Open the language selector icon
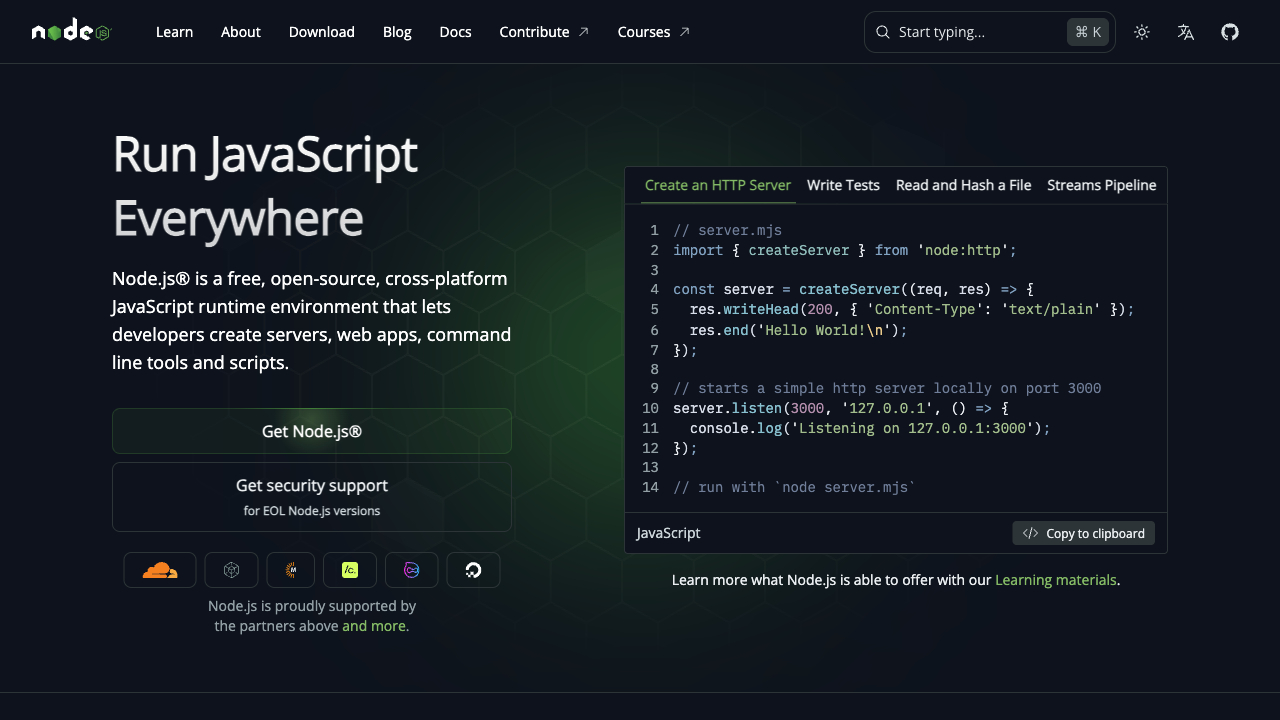Image resolution: width=1280 pixels, height=720 pixels. pos(1186,32)
